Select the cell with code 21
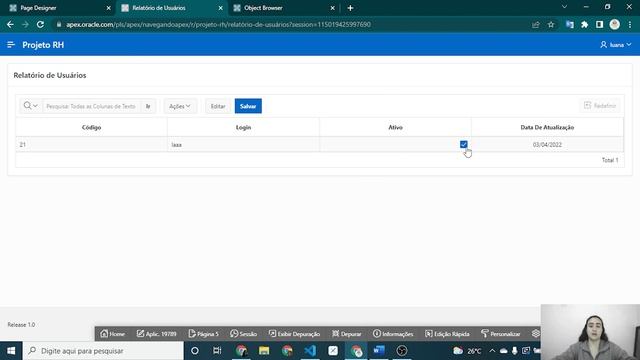The height and width of the screenshot is (360, 640). click(x=91, y=144)
